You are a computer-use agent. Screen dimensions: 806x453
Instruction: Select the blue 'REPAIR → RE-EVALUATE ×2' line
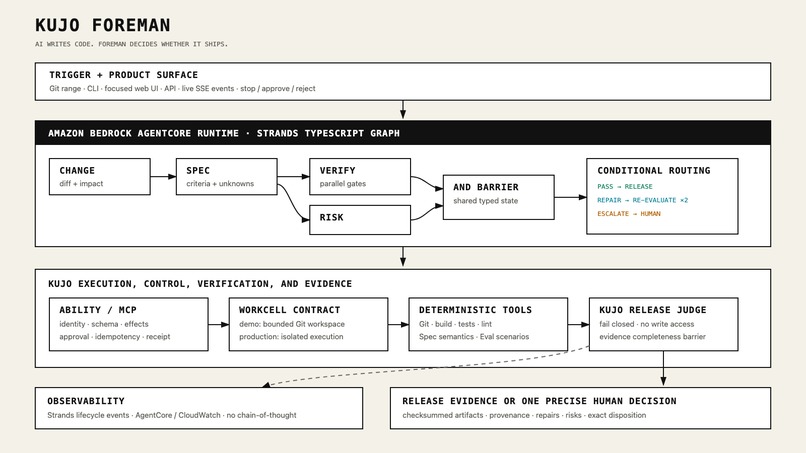(643, 200)
